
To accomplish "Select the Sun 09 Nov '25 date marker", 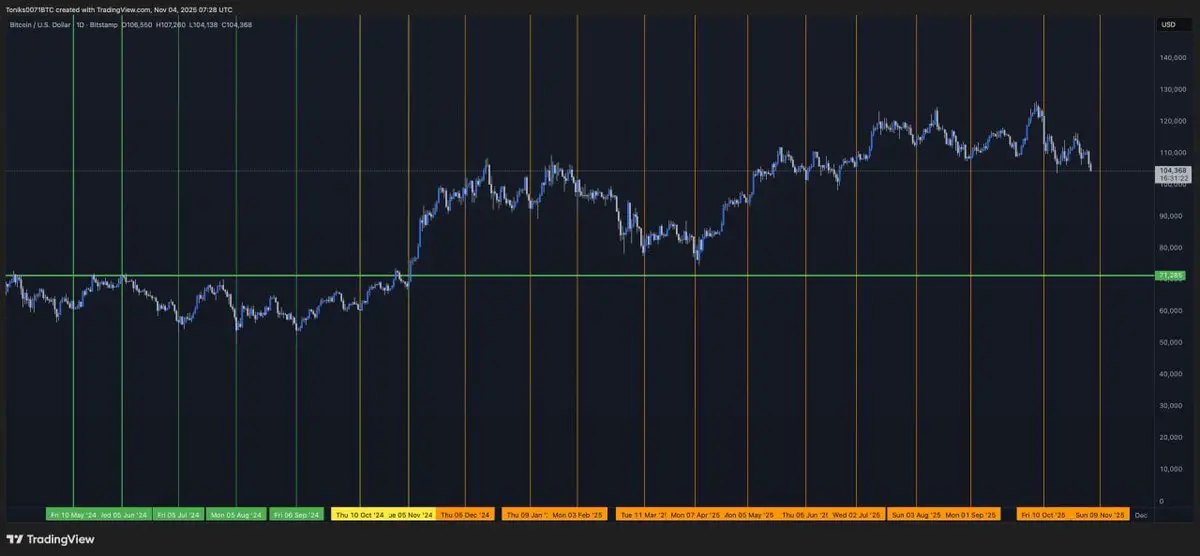I will [1100, 514].
